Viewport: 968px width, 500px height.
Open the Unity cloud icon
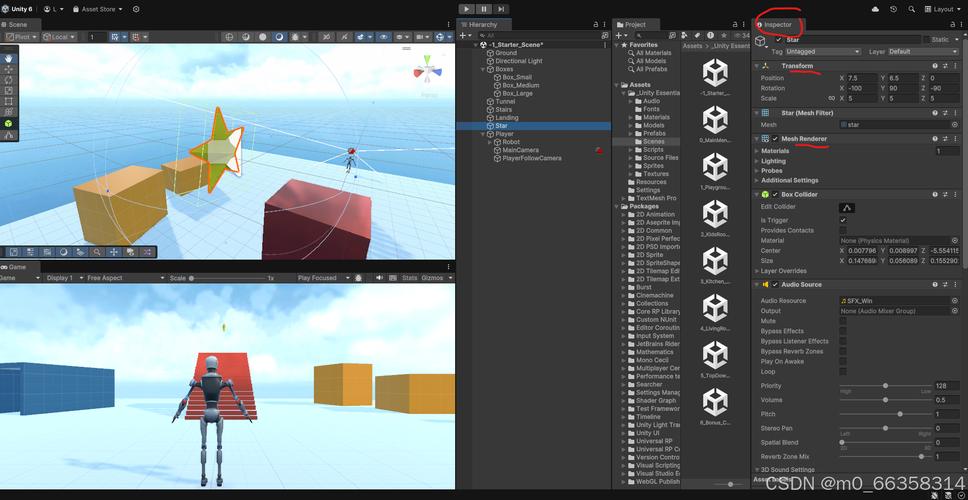tap(875, 9)
